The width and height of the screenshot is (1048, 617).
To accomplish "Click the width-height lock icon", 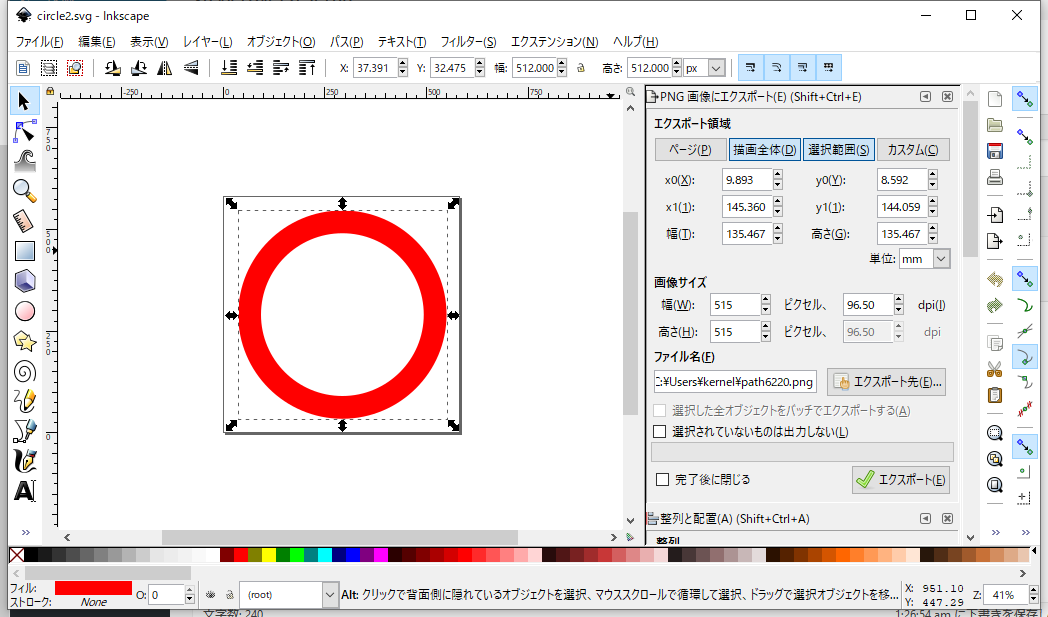I will 580,68.
